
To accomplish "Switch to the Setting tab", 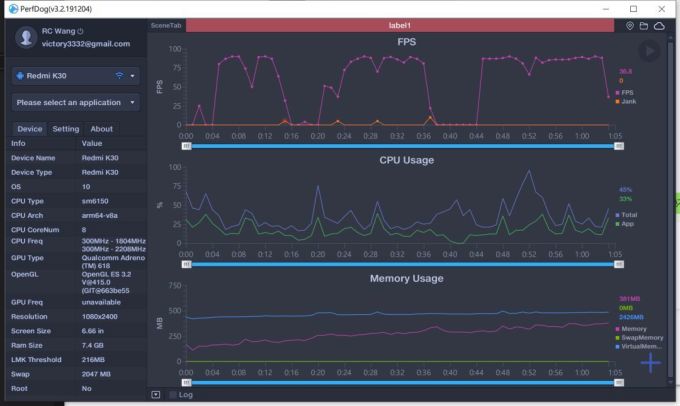I will click(66, 129).
